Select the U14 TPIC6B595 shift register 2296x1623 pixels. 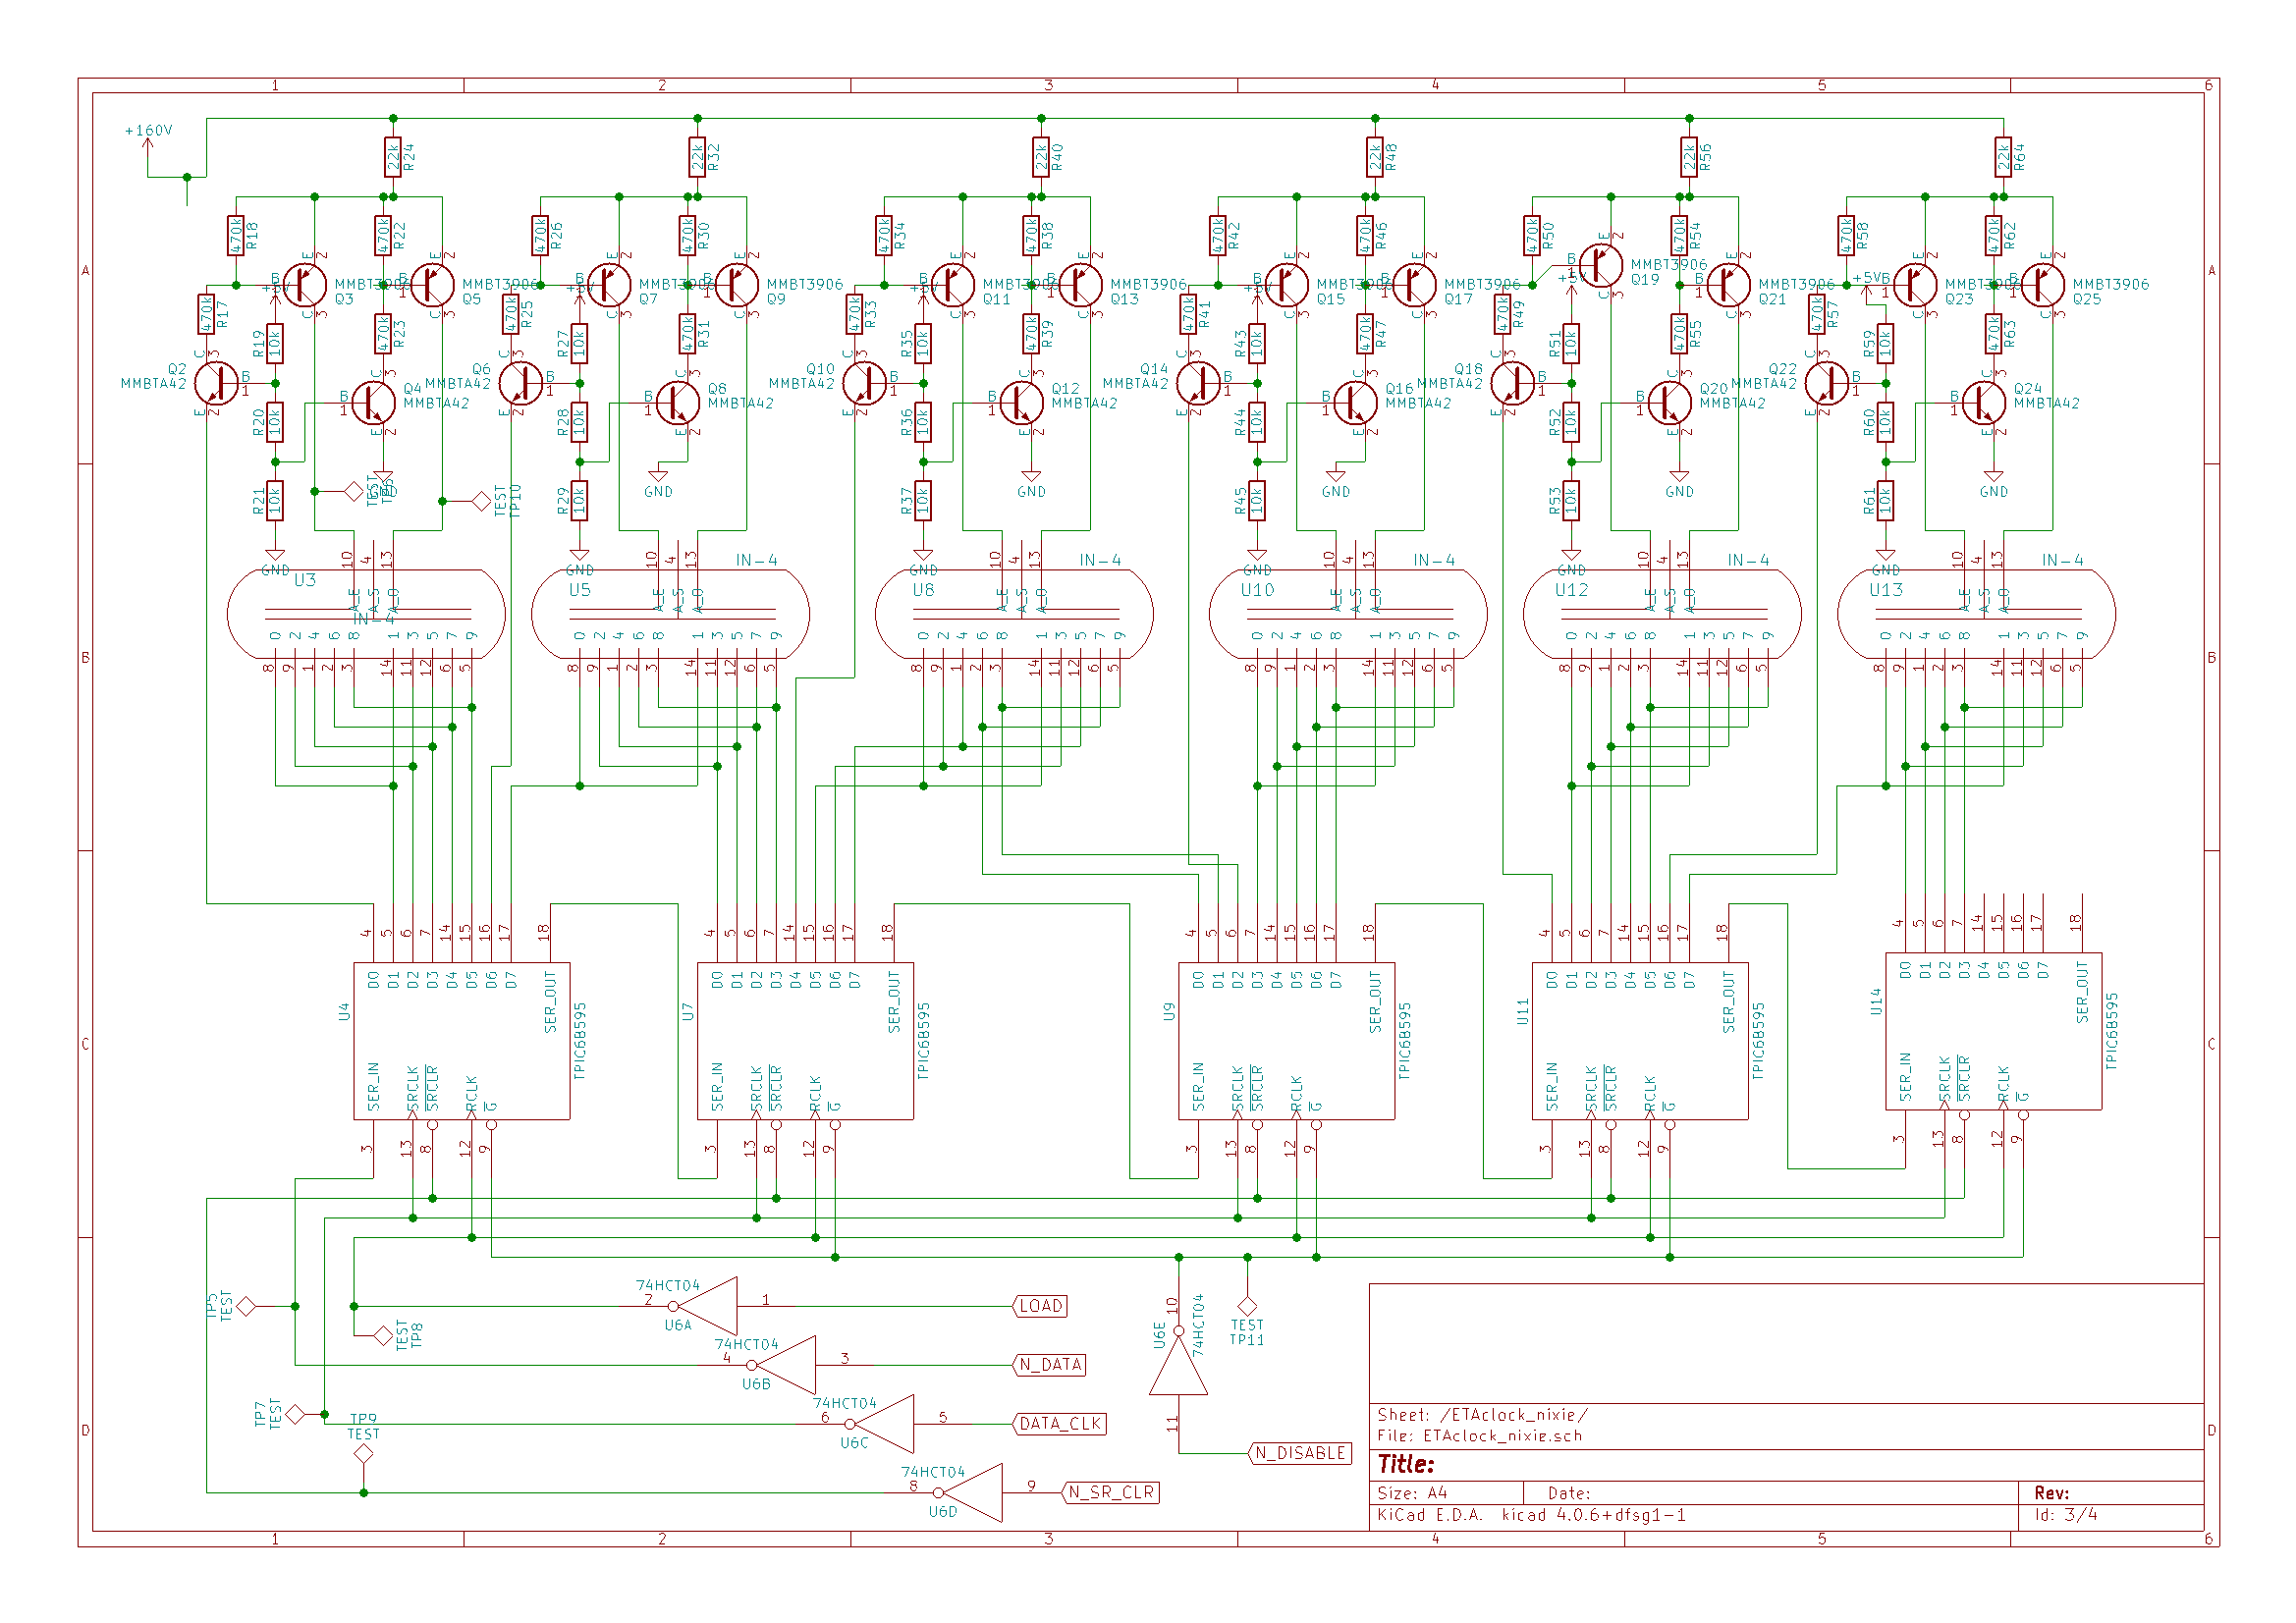point(1994,1031)
